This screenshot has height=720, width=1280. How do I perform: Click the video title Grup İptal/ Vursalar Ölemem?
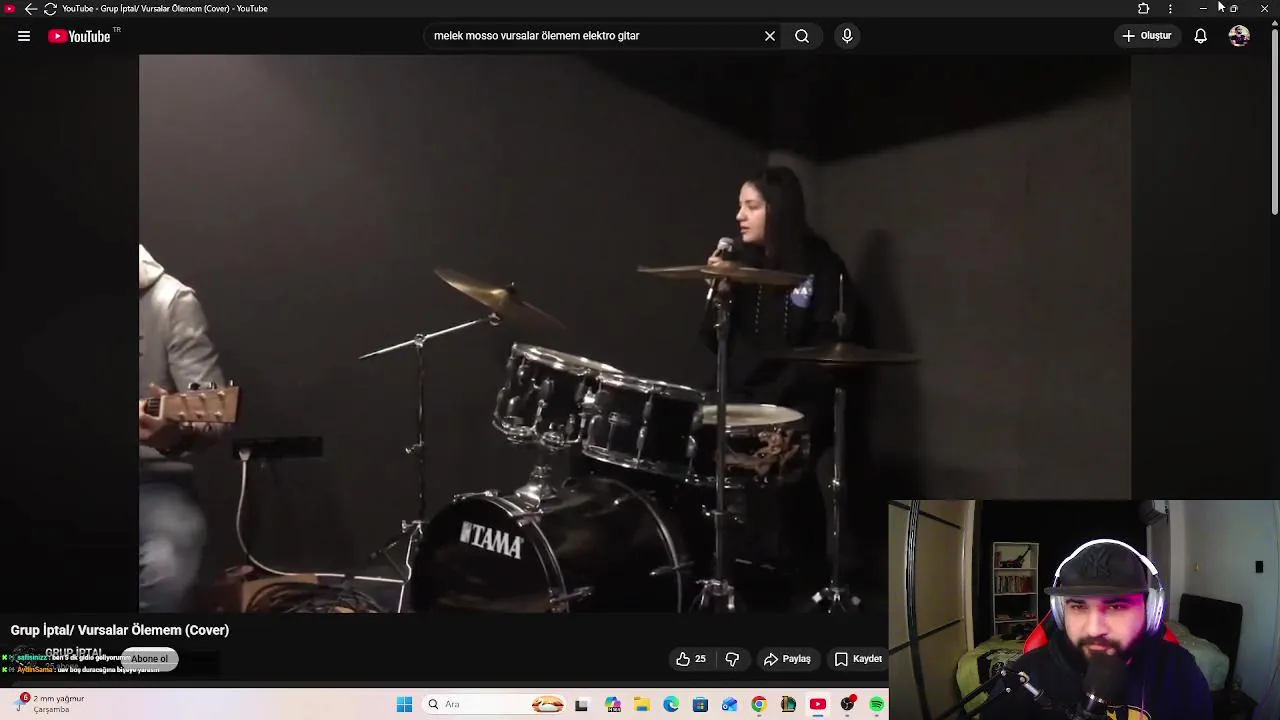(x=120, y=630)
